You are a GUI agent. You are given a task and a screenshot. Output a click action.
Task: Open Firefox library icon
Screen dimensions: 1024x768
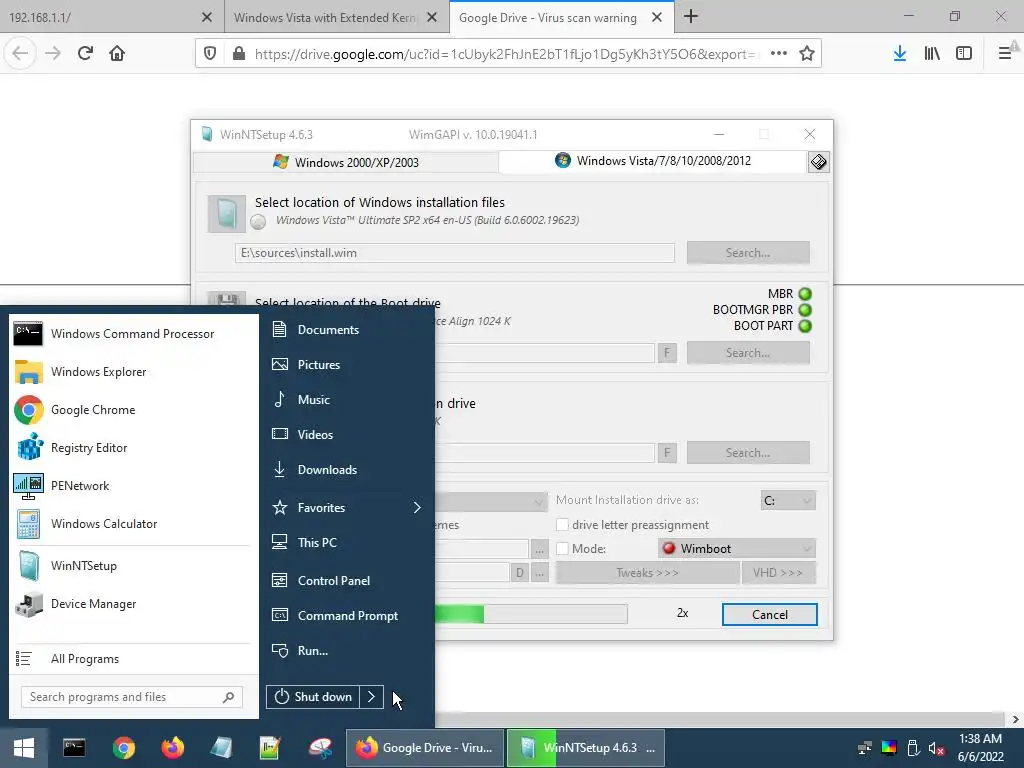(932, 53)
